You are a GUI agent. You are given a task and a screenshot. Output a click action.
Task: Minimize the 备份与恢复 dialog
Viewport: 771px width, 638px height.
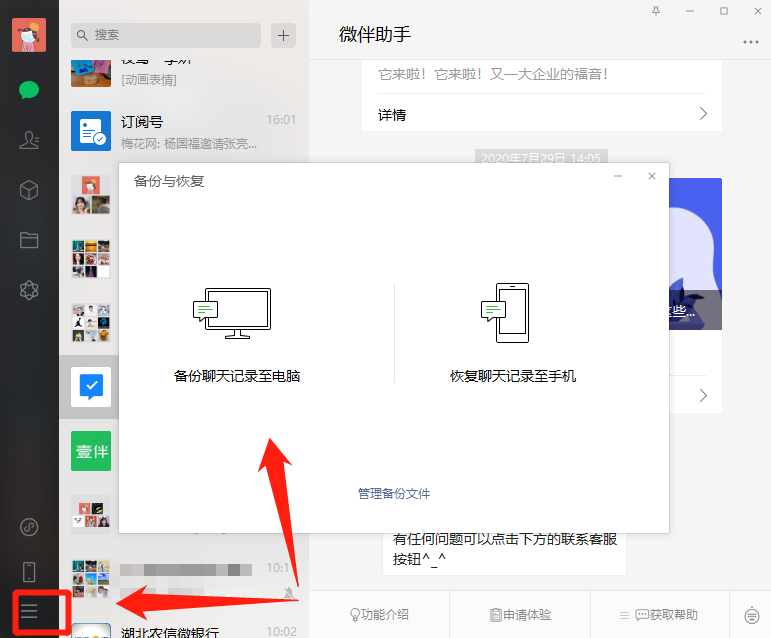click(x=618, y=176)
